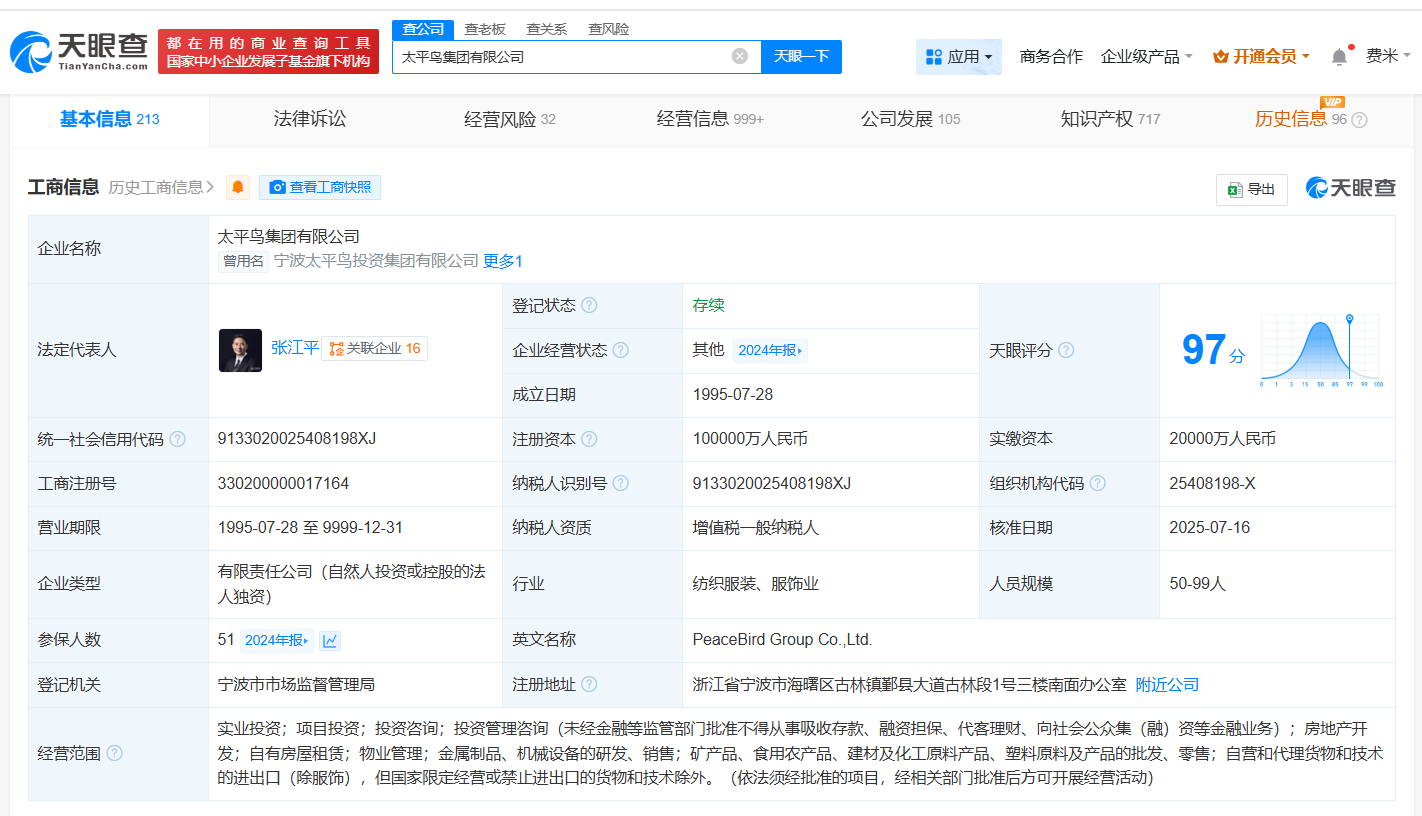Select the 查老板 search tab
Screen dimensions: 1422x816
(485, 29)
